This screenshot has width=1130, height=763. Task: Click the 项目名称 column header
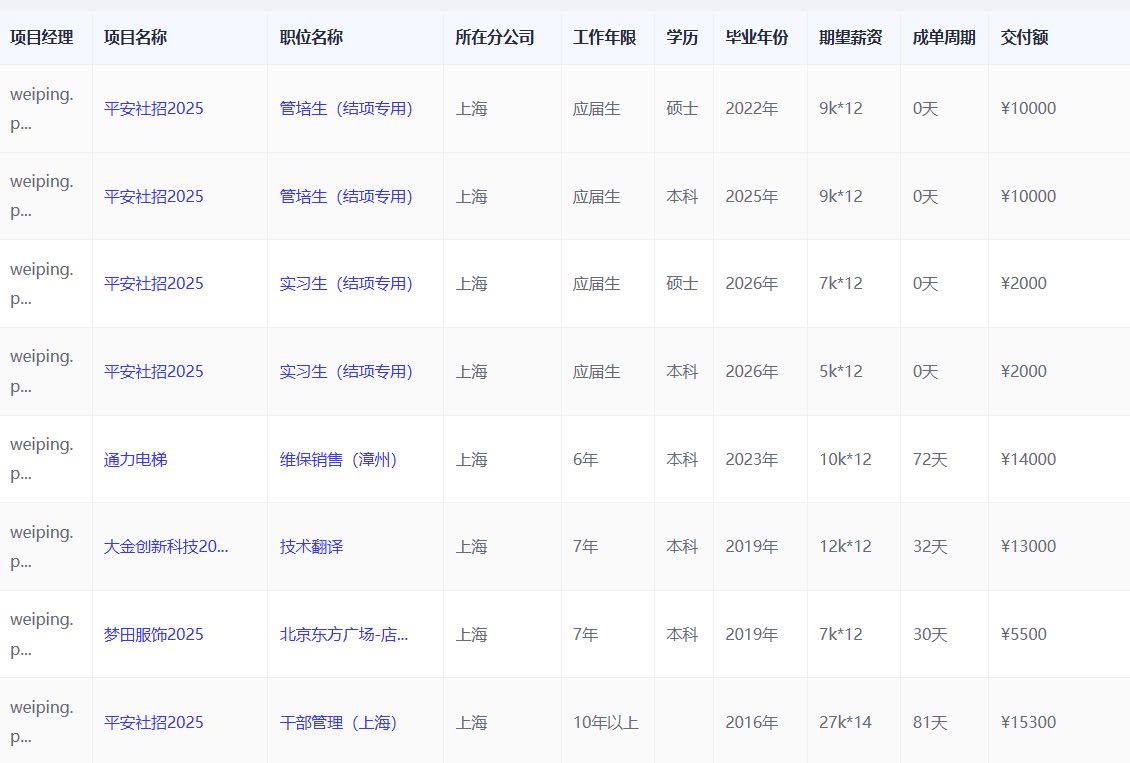coord(135,38)
